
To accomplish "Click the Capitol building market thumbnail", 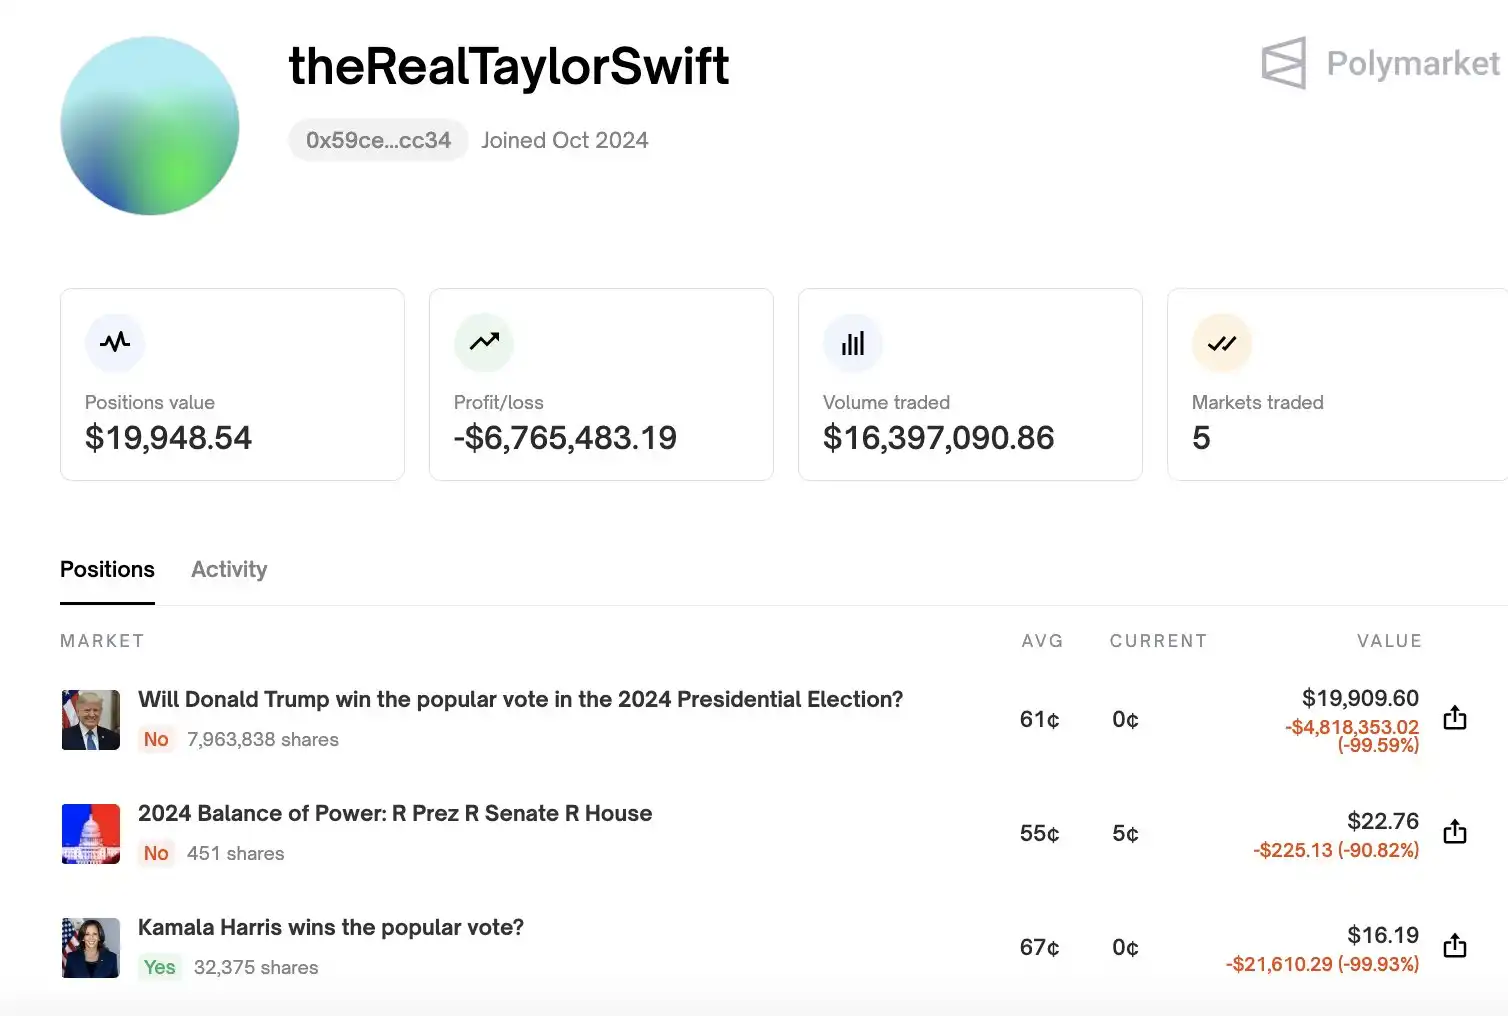I will pyautogui.click(x=91, y=834).
